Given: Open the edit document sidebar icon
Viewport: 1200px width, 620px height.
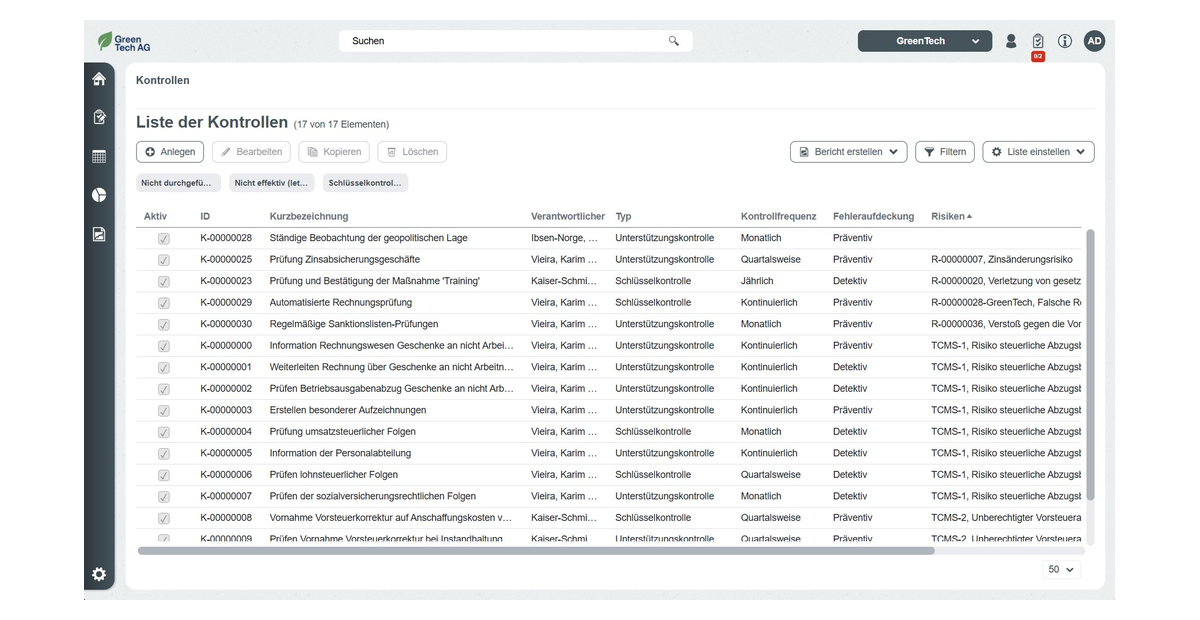Looking at the screenshot, I should pyautogui.click(x=99, y=117).
